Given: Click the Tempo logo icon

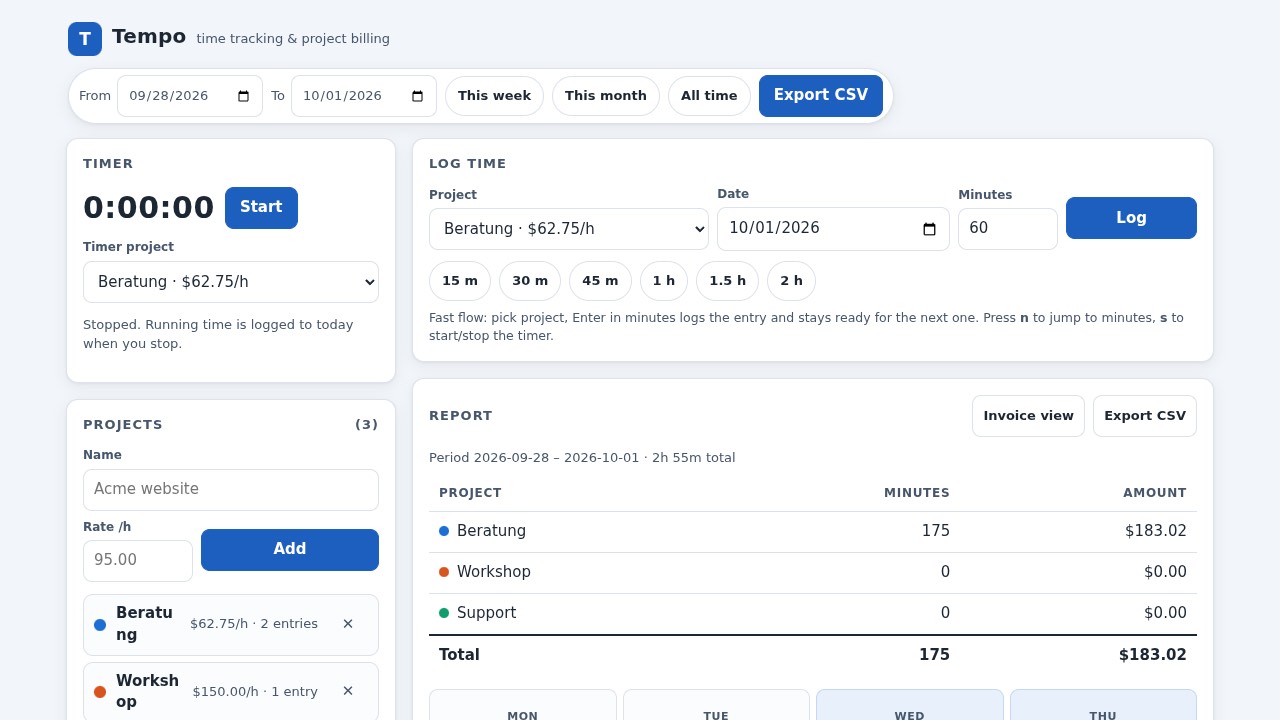Looking at the screenshot, I should [85, 39].
